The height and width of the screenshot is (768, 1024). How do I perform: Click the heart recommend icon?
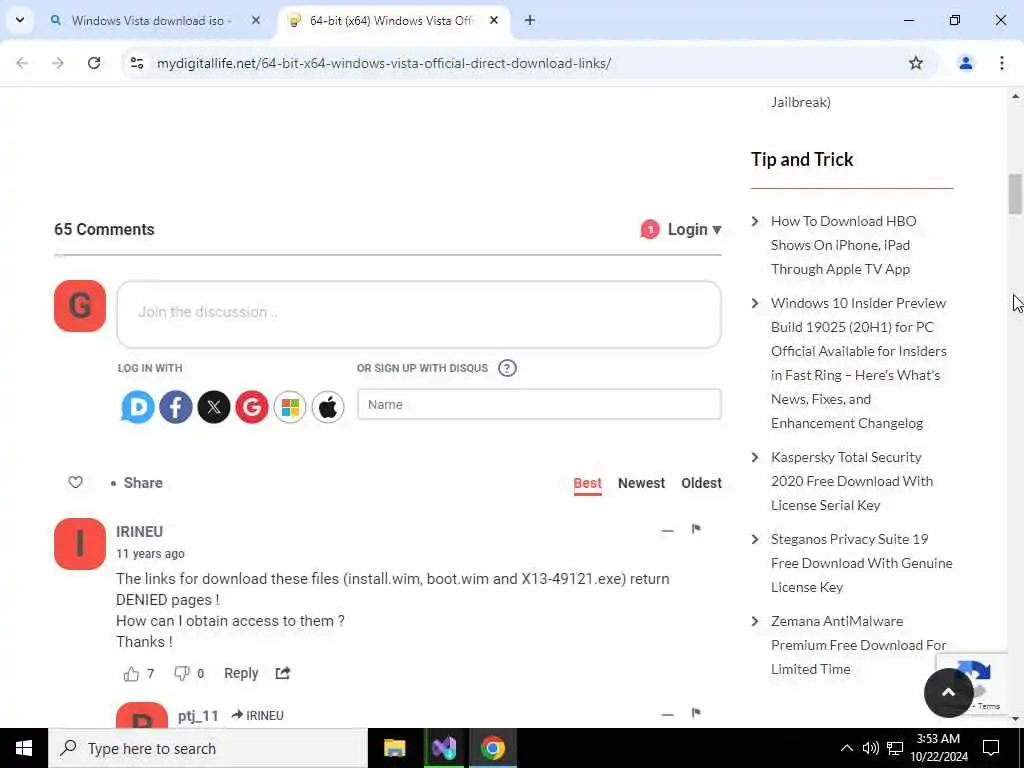76,483
